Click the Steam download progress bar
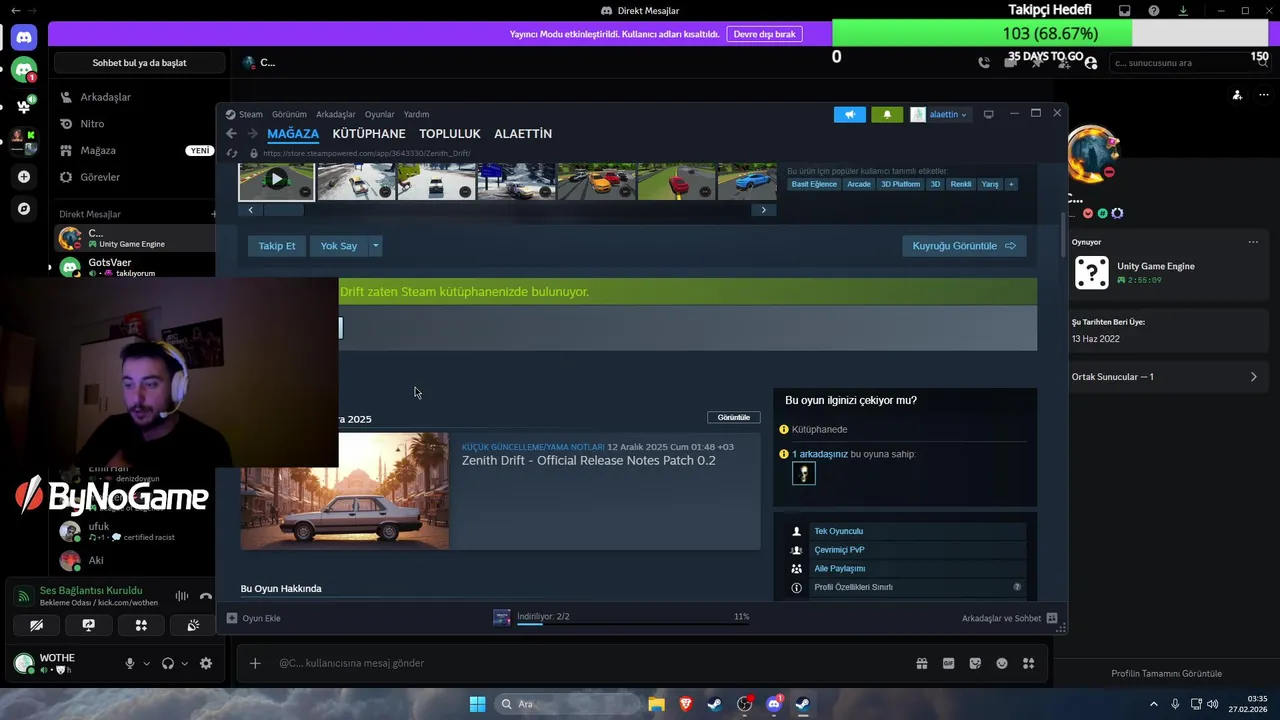 pos(633,624)
